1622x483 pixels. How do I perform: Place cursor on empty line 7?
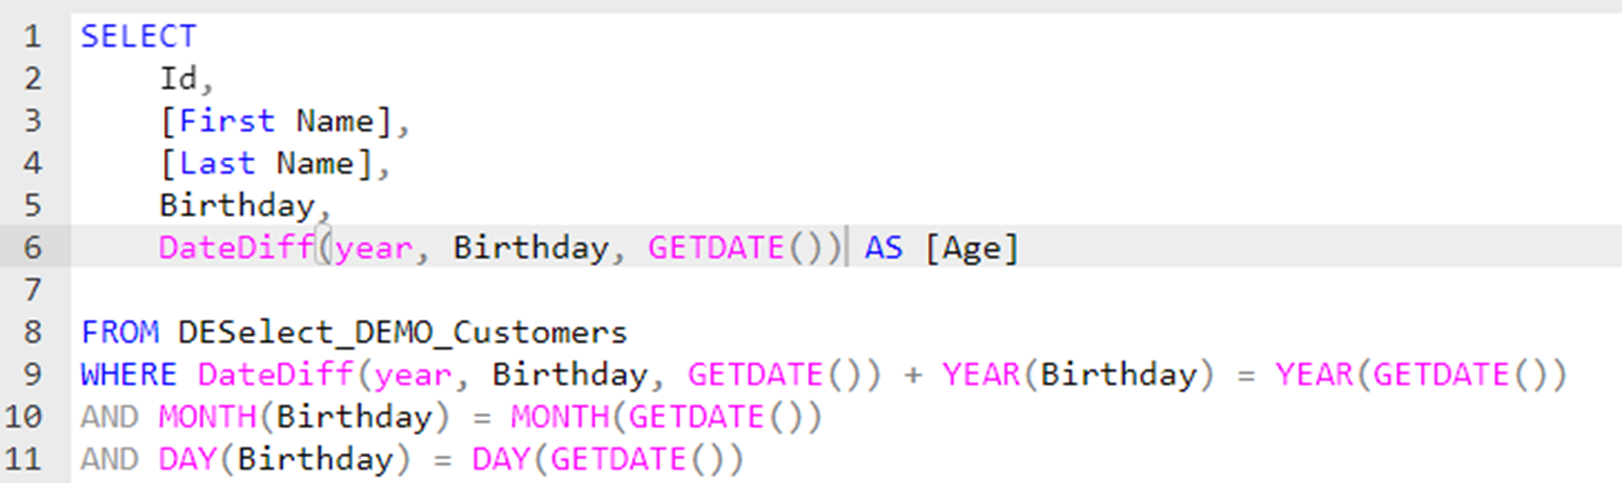400,290
